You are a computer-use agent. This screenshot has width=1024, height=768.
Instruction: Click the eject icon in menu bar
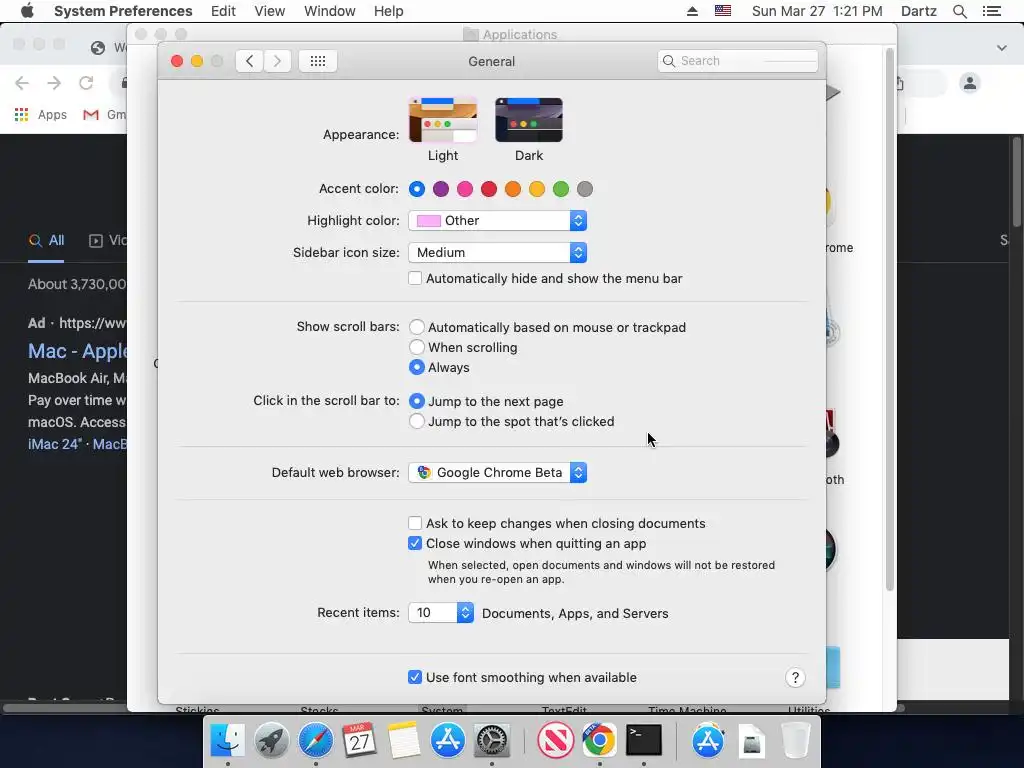coord(692,11)
